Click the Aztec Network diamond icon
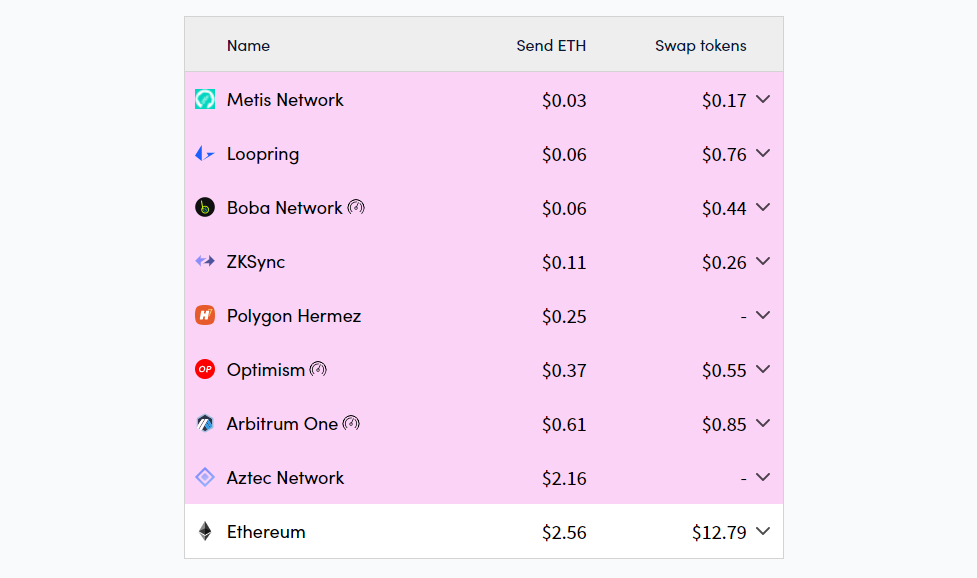The image size is (977, 578). click(205, 478)
